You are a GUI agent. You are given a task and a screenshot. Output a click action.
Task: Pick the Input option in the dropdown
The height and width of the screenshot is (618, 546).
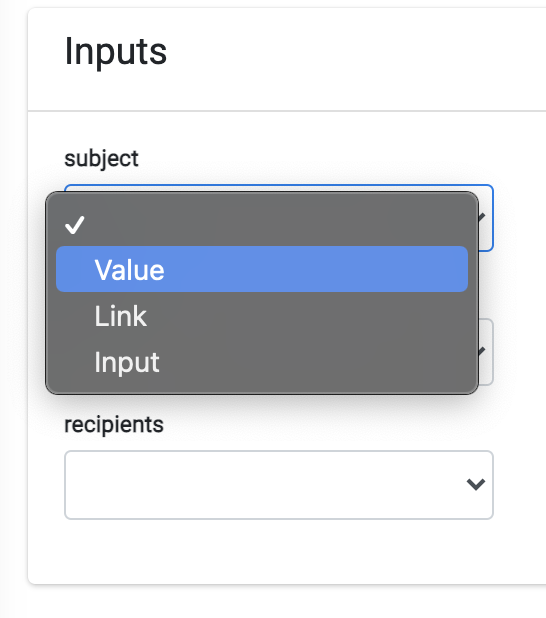pos(262,362)
